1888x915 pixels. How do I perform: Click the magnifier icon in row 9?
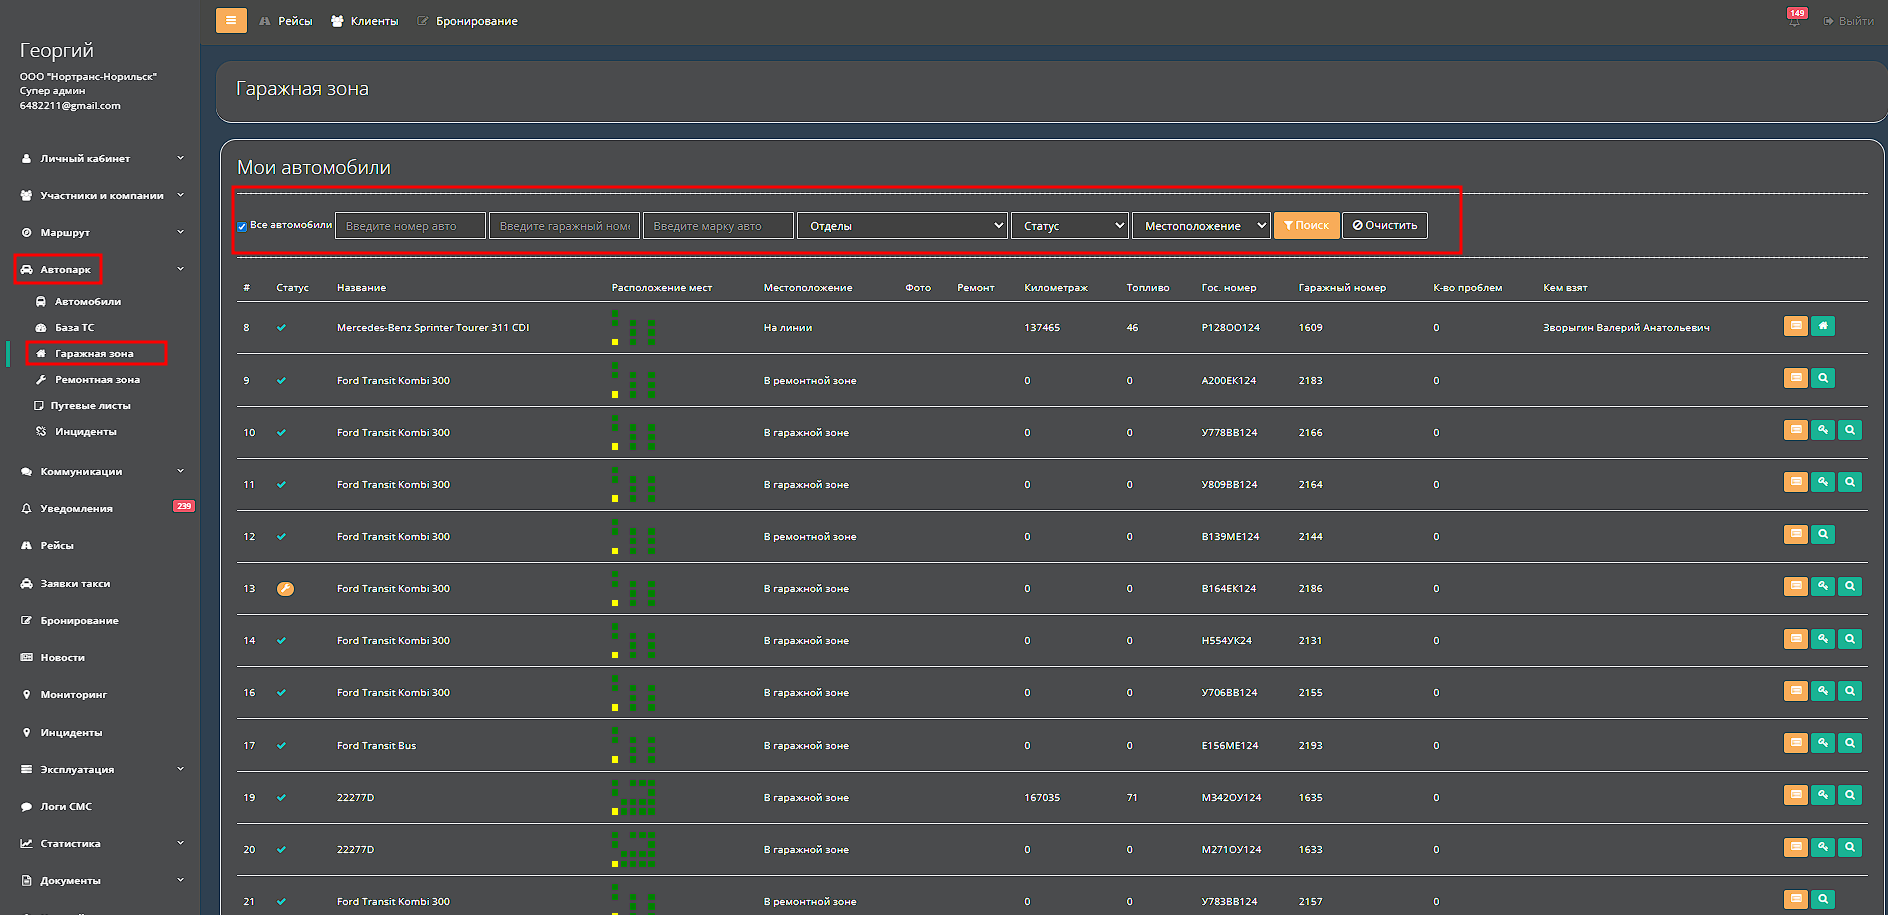tap(1822, 378)
